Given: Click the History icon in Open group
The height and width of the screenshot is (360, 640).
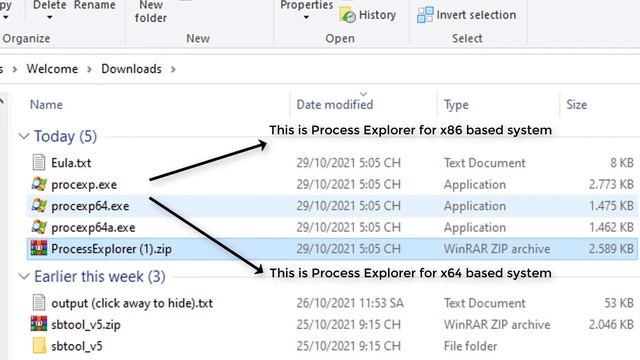Looking at the screenshot, I should 347,15.
